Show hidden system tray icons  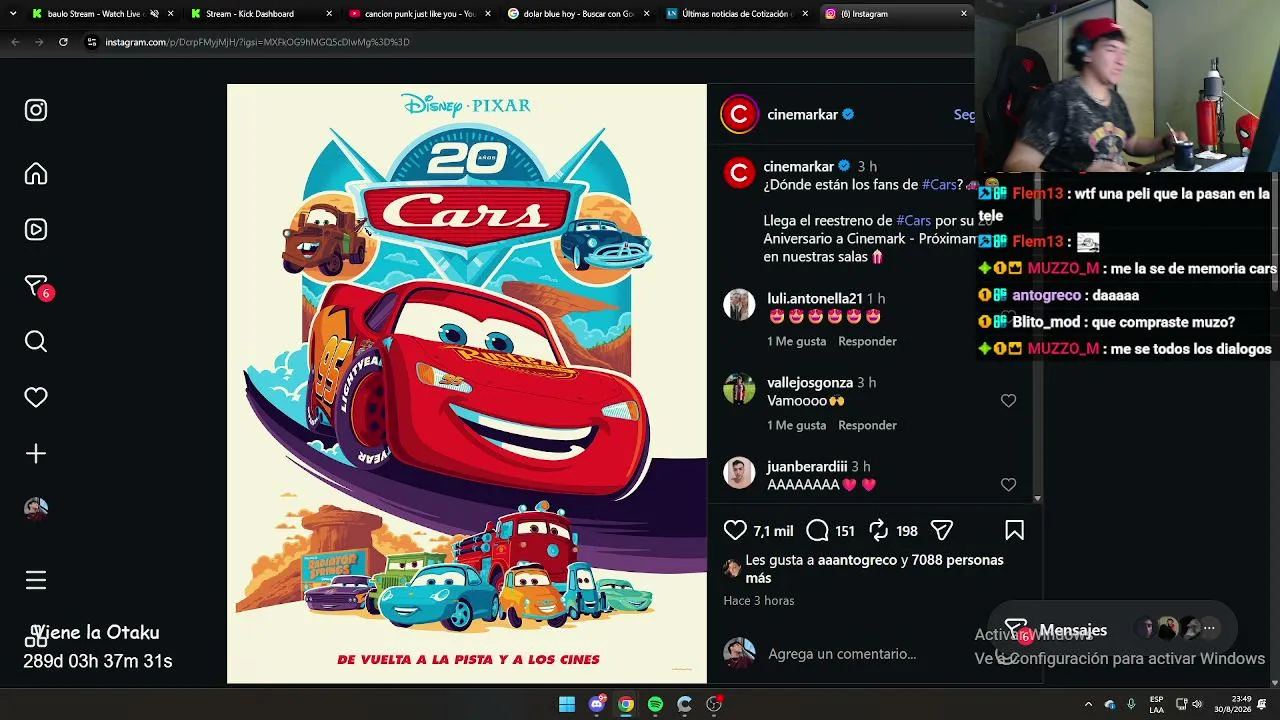pyautogui.click(x=1088, y=704)
